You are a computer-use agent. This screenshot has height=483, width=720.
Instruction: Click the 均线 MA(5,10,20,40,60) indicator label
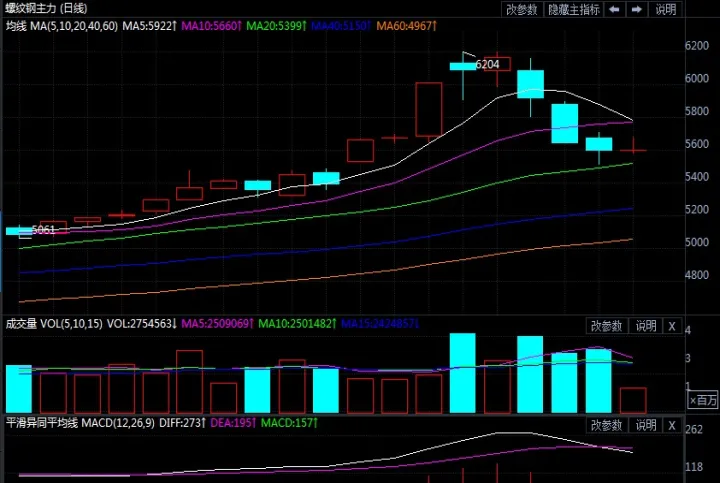click(x=62, y=24)
